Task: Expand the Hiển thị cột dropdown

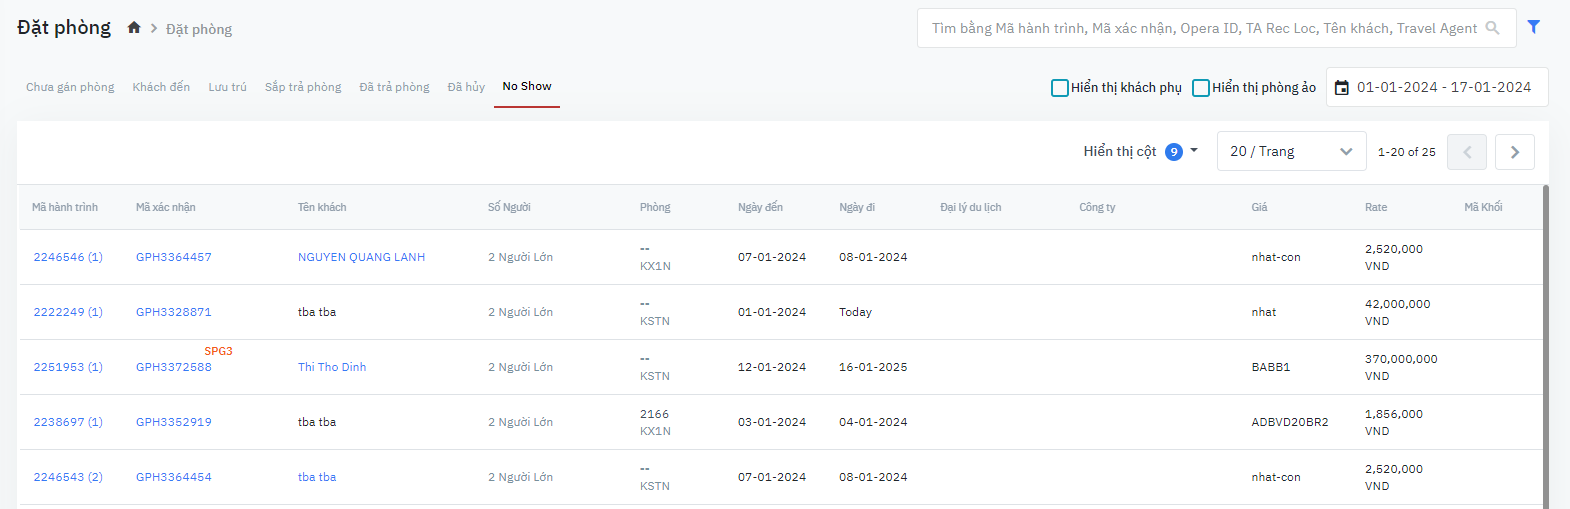Action: 1194,151
